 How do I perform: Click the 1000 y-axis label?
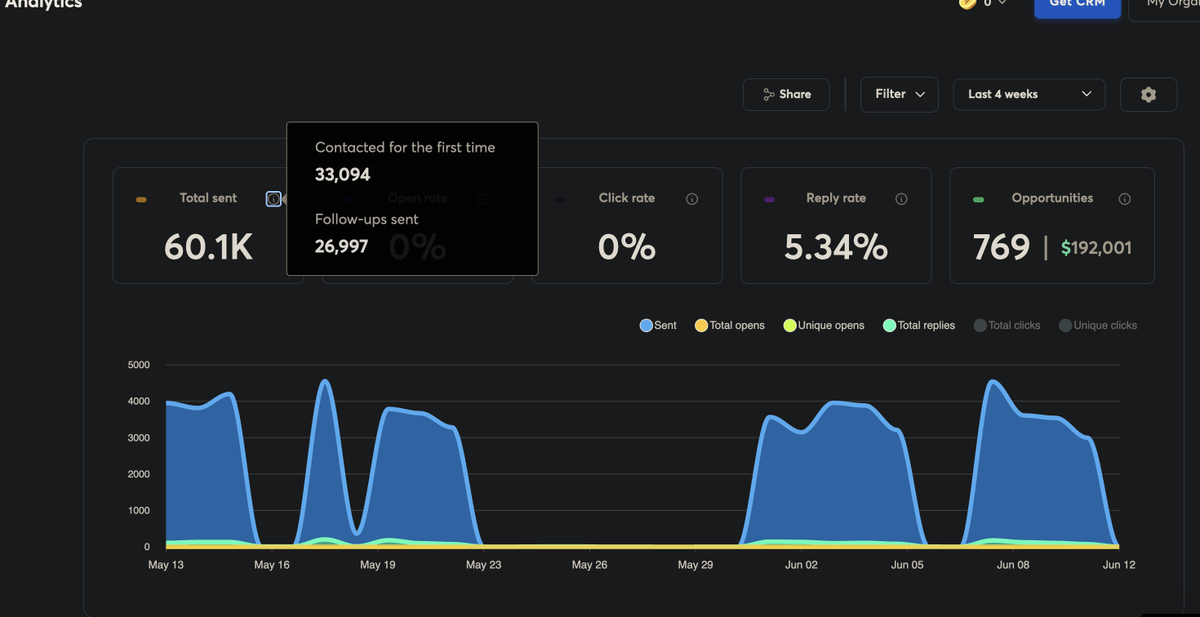139,511
